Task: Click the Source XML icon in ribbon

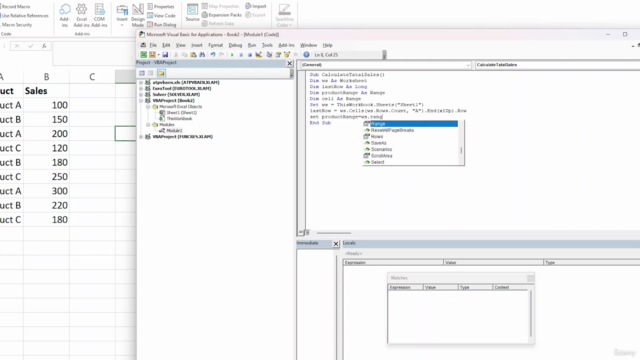Action: point(192,12)
